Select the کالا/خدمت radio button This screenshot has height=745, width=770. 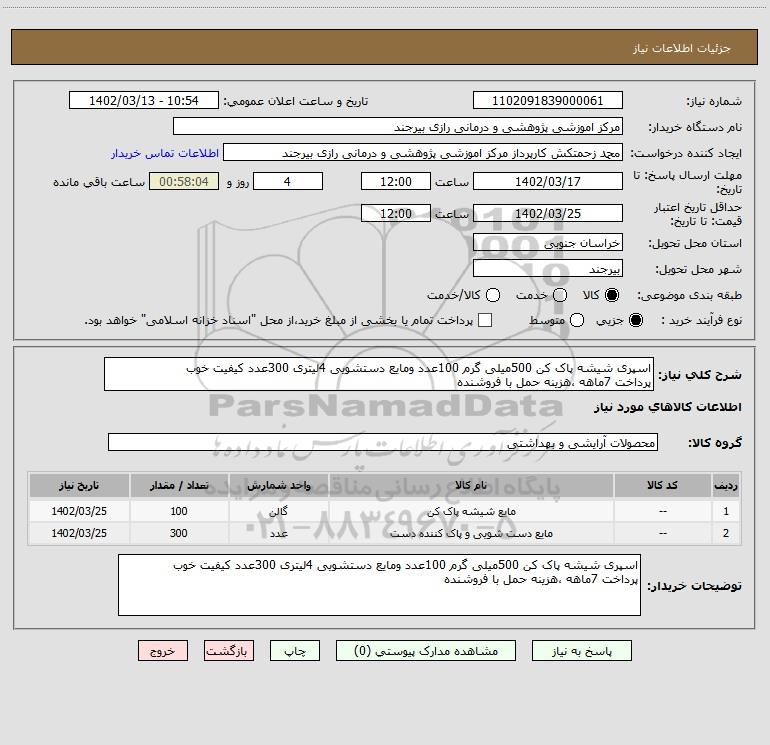point(493,295)
